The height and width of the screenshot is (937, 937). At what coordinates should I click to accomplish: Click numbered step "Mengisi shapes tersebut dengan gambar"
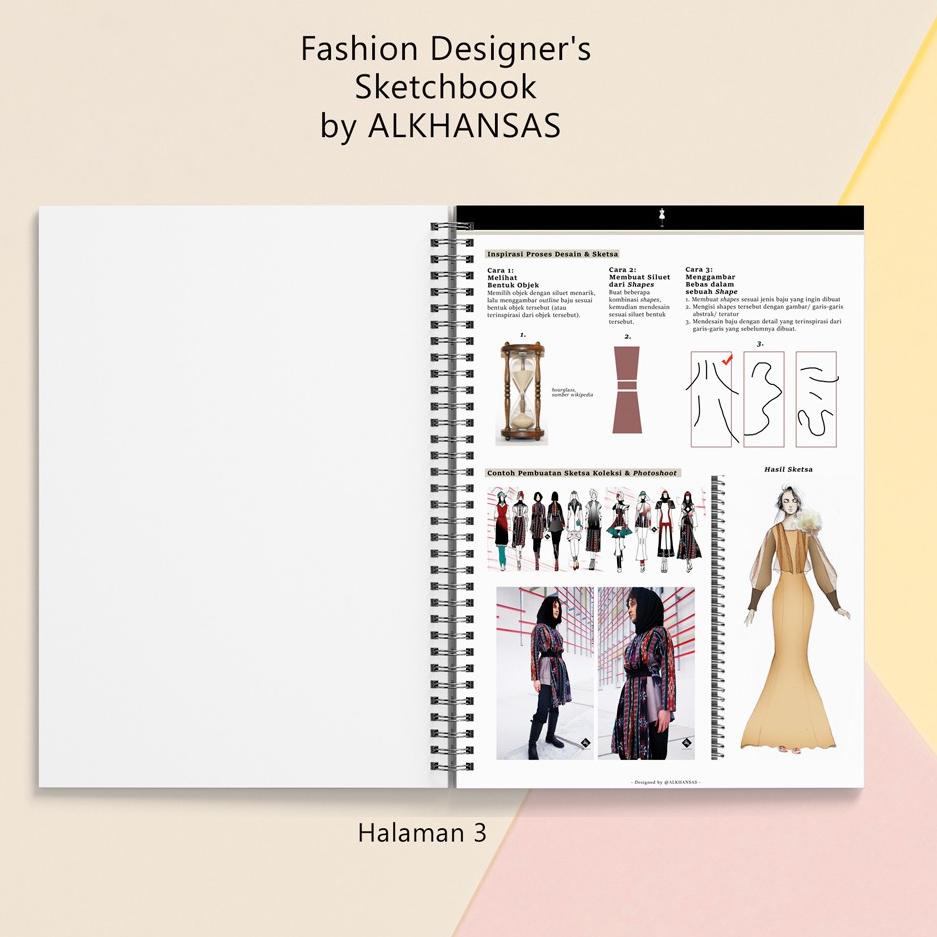764,310
